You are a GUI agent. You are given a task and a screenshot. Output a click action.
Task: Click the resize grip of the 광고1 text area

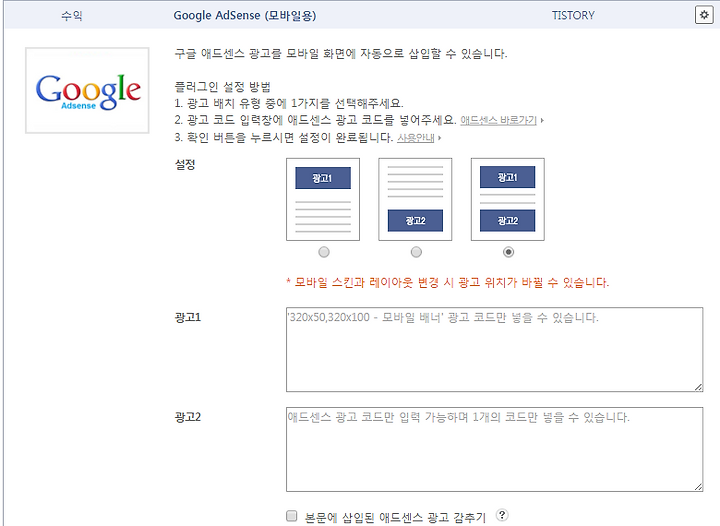click(x=698, y=387)
